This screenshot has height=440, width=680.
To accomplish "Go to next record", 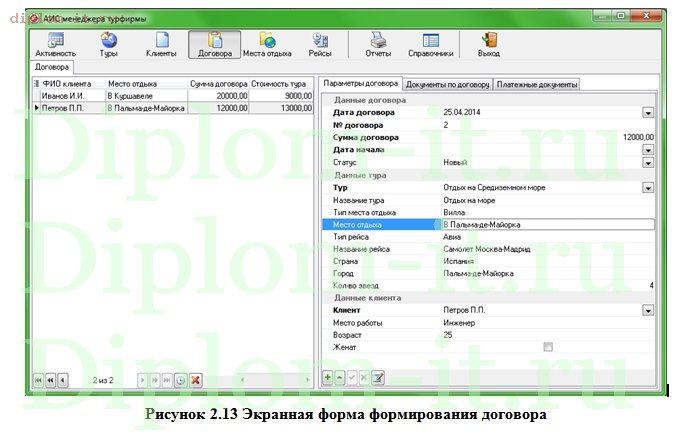I will pyautogui.click(x=142, y=380).
